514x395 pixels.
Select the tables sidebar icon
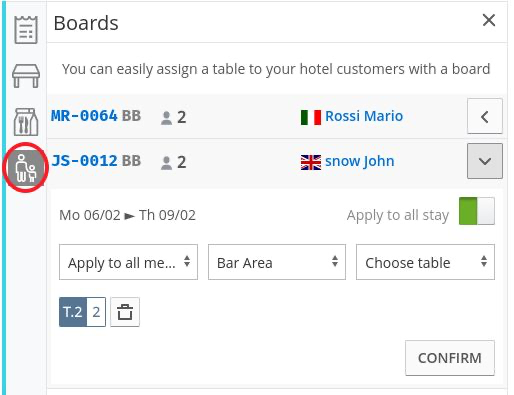[26, 76]
